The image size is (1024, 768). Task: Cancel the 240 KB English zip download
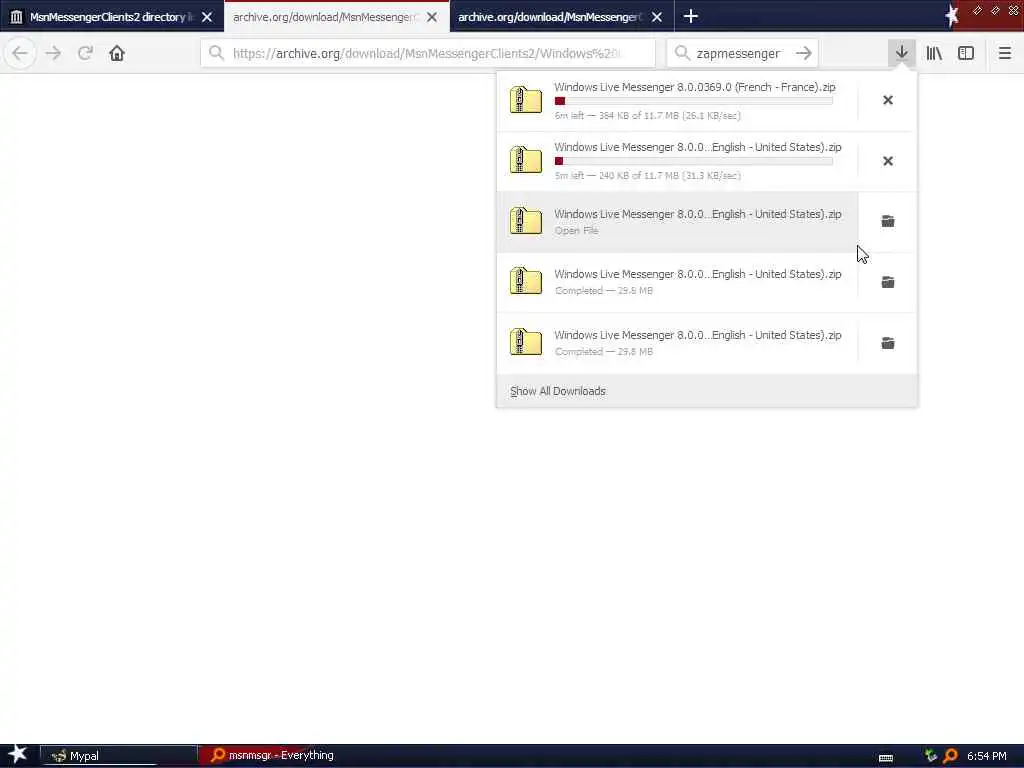pos(888,161)
